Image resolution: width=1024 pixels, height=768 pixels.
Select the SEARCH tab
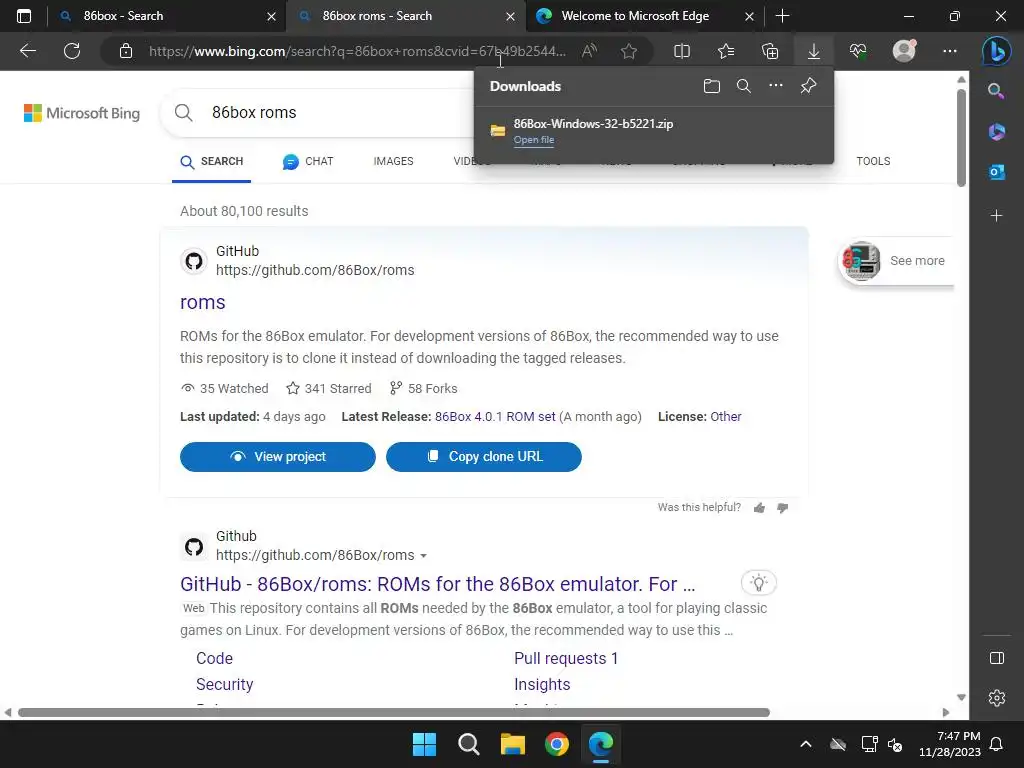coord(212,161)
